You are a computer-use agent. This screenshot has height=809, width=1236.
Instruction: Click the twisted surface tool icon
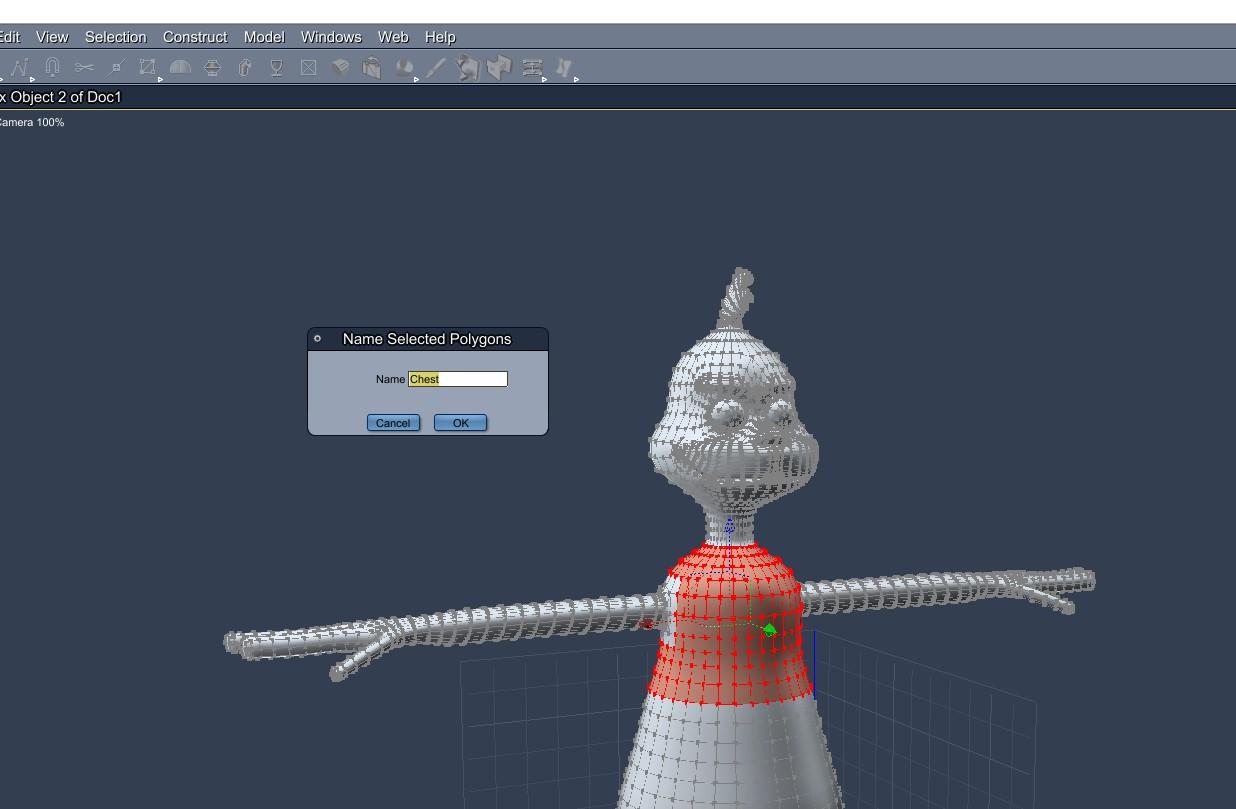pos(467,67)
